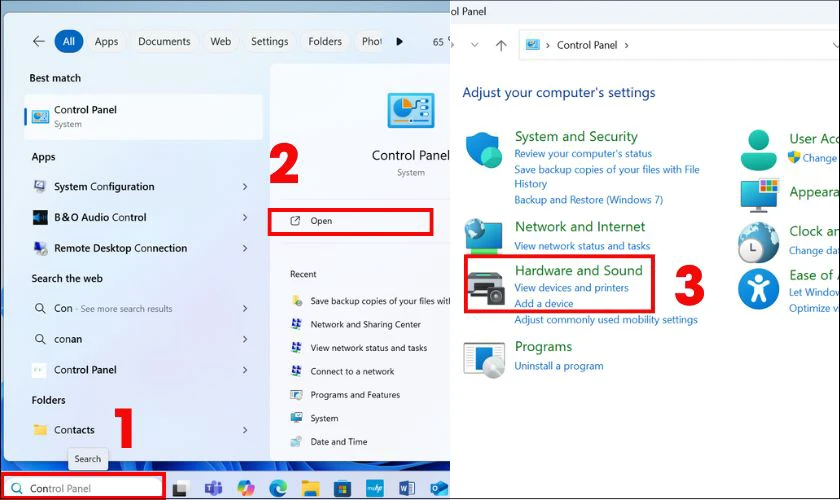Expand Remote Desktop Connection result chevron
The height and width of the screenshot is (500, 840).
[x=245, y=248]
